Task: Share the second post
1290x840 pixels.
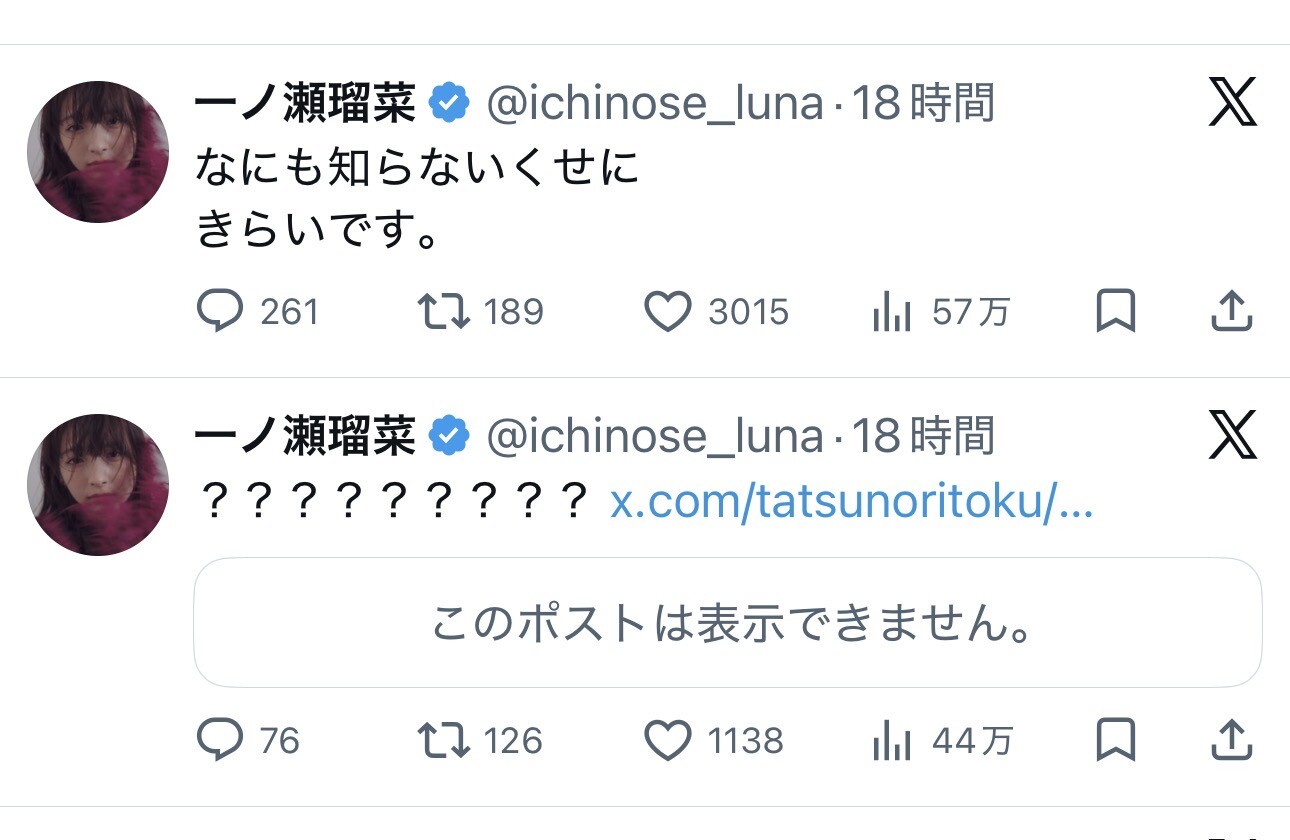Action: [1231, 741]
